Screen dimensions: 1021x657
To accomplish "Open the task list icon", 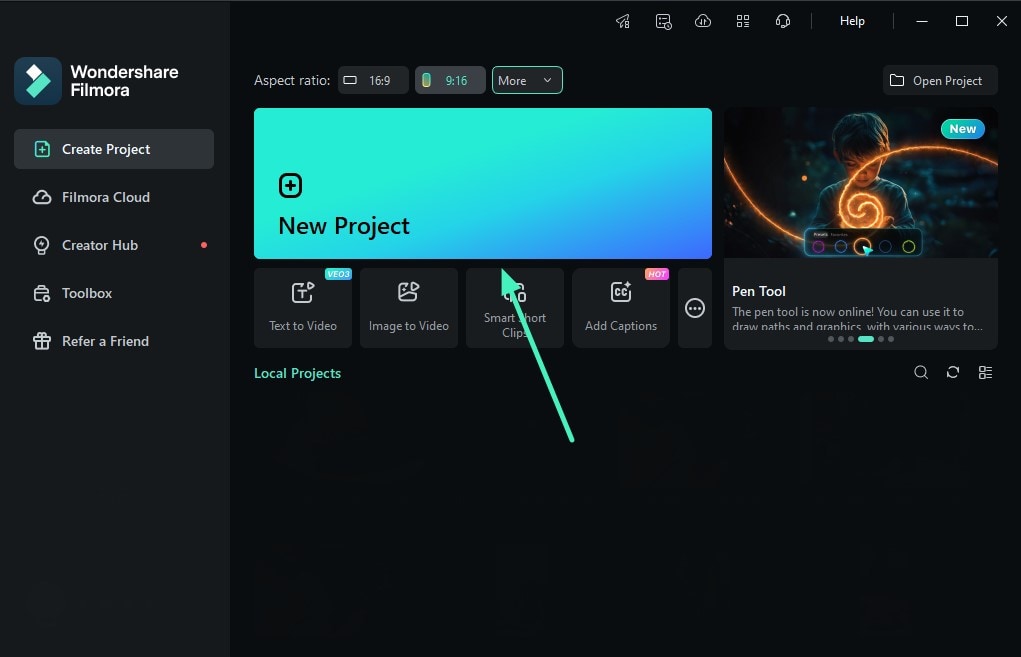I will pyautogui.click(x=663, y=20).
